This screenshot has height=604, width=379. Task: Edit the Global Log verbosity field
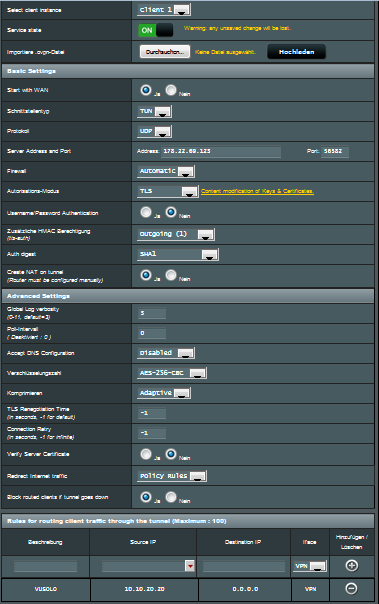pos(152,313)
